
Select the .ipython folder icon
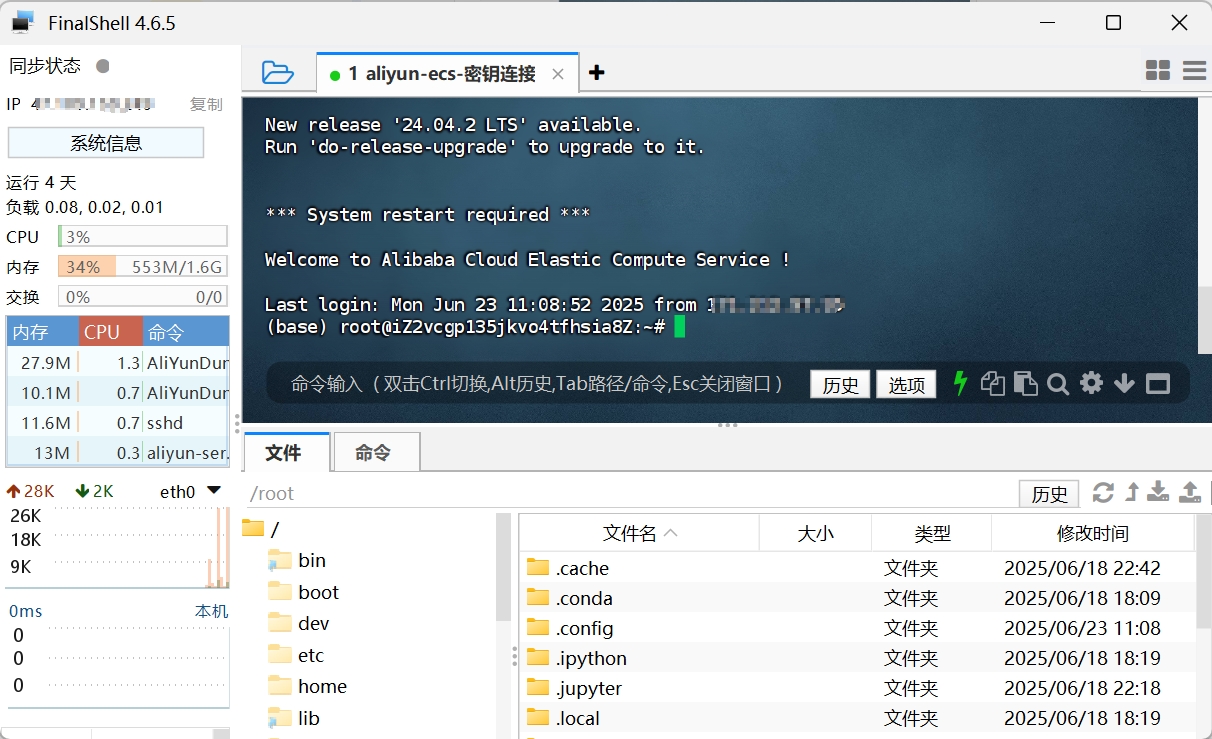pos(538,657)
